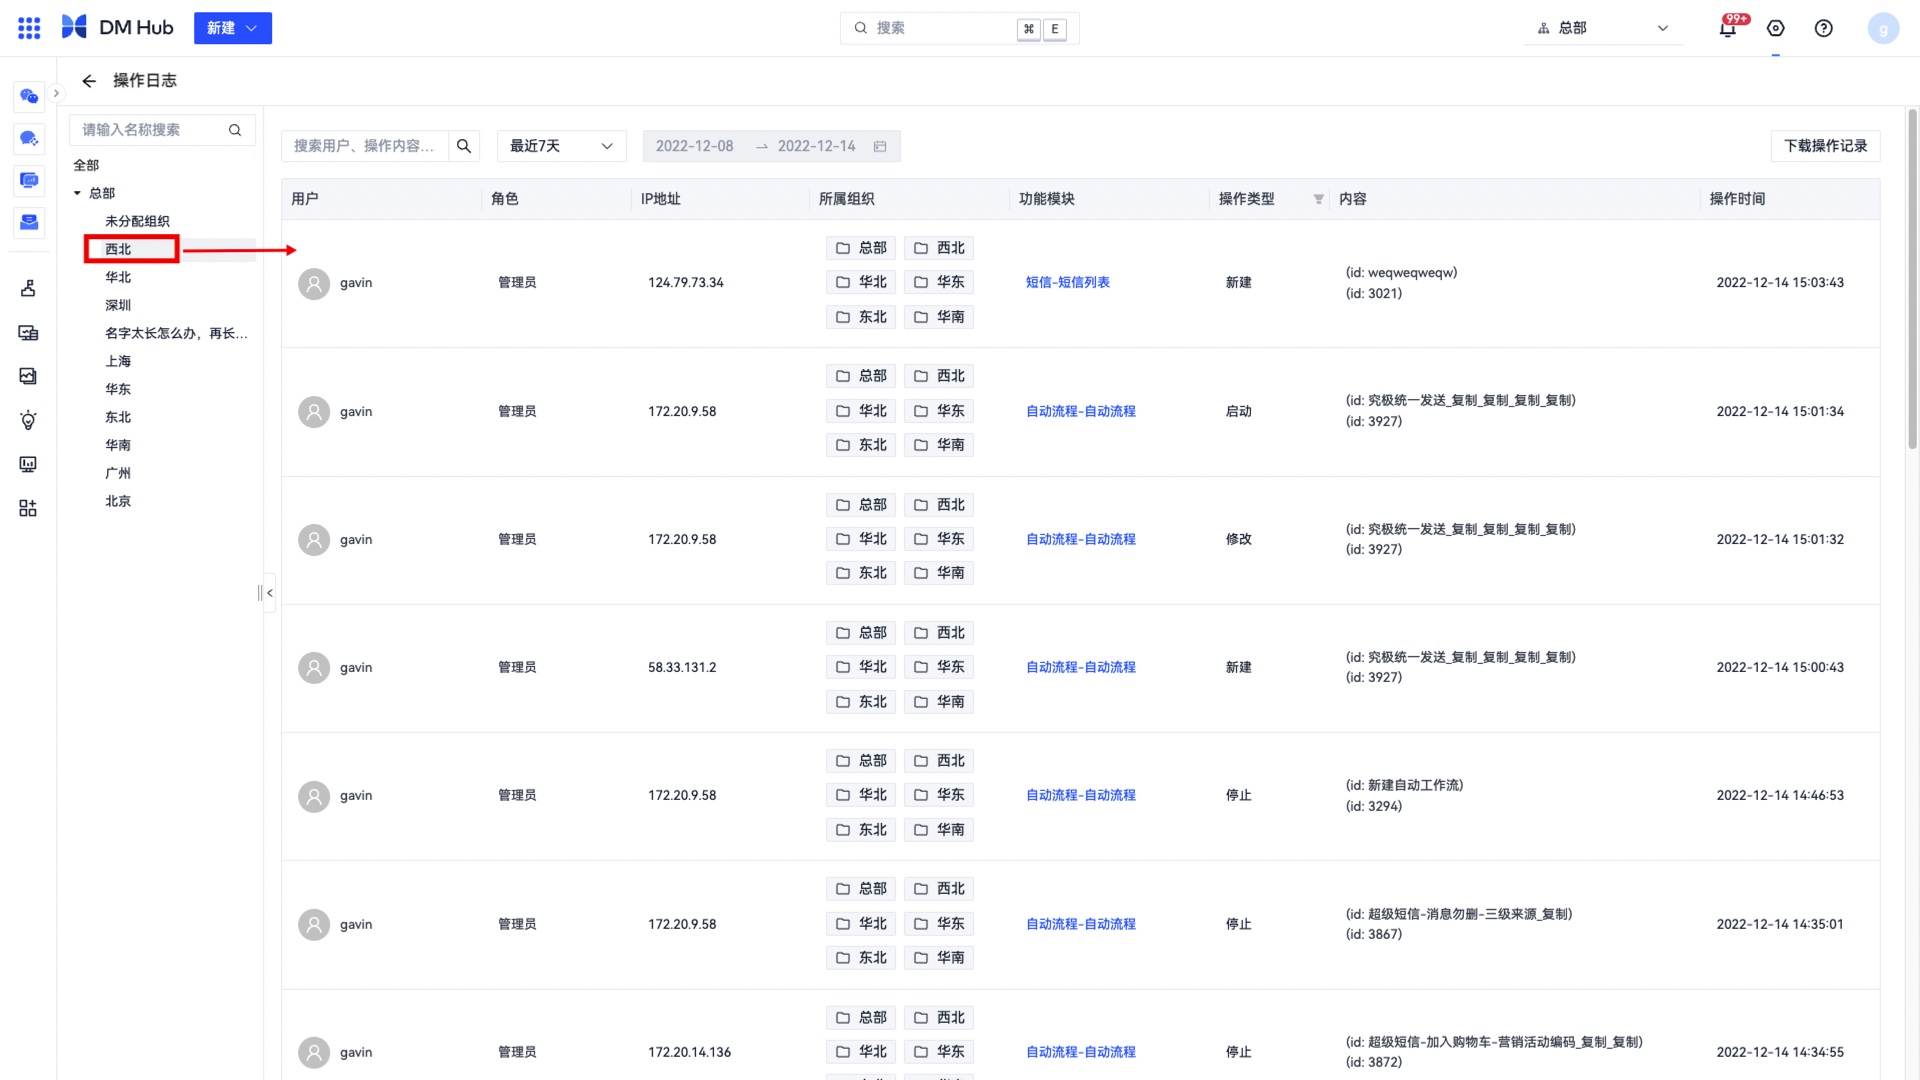Click IP address 172.20.14.136
Viewport: 1920px width, 1080px height.
[x=689, y=1052]
